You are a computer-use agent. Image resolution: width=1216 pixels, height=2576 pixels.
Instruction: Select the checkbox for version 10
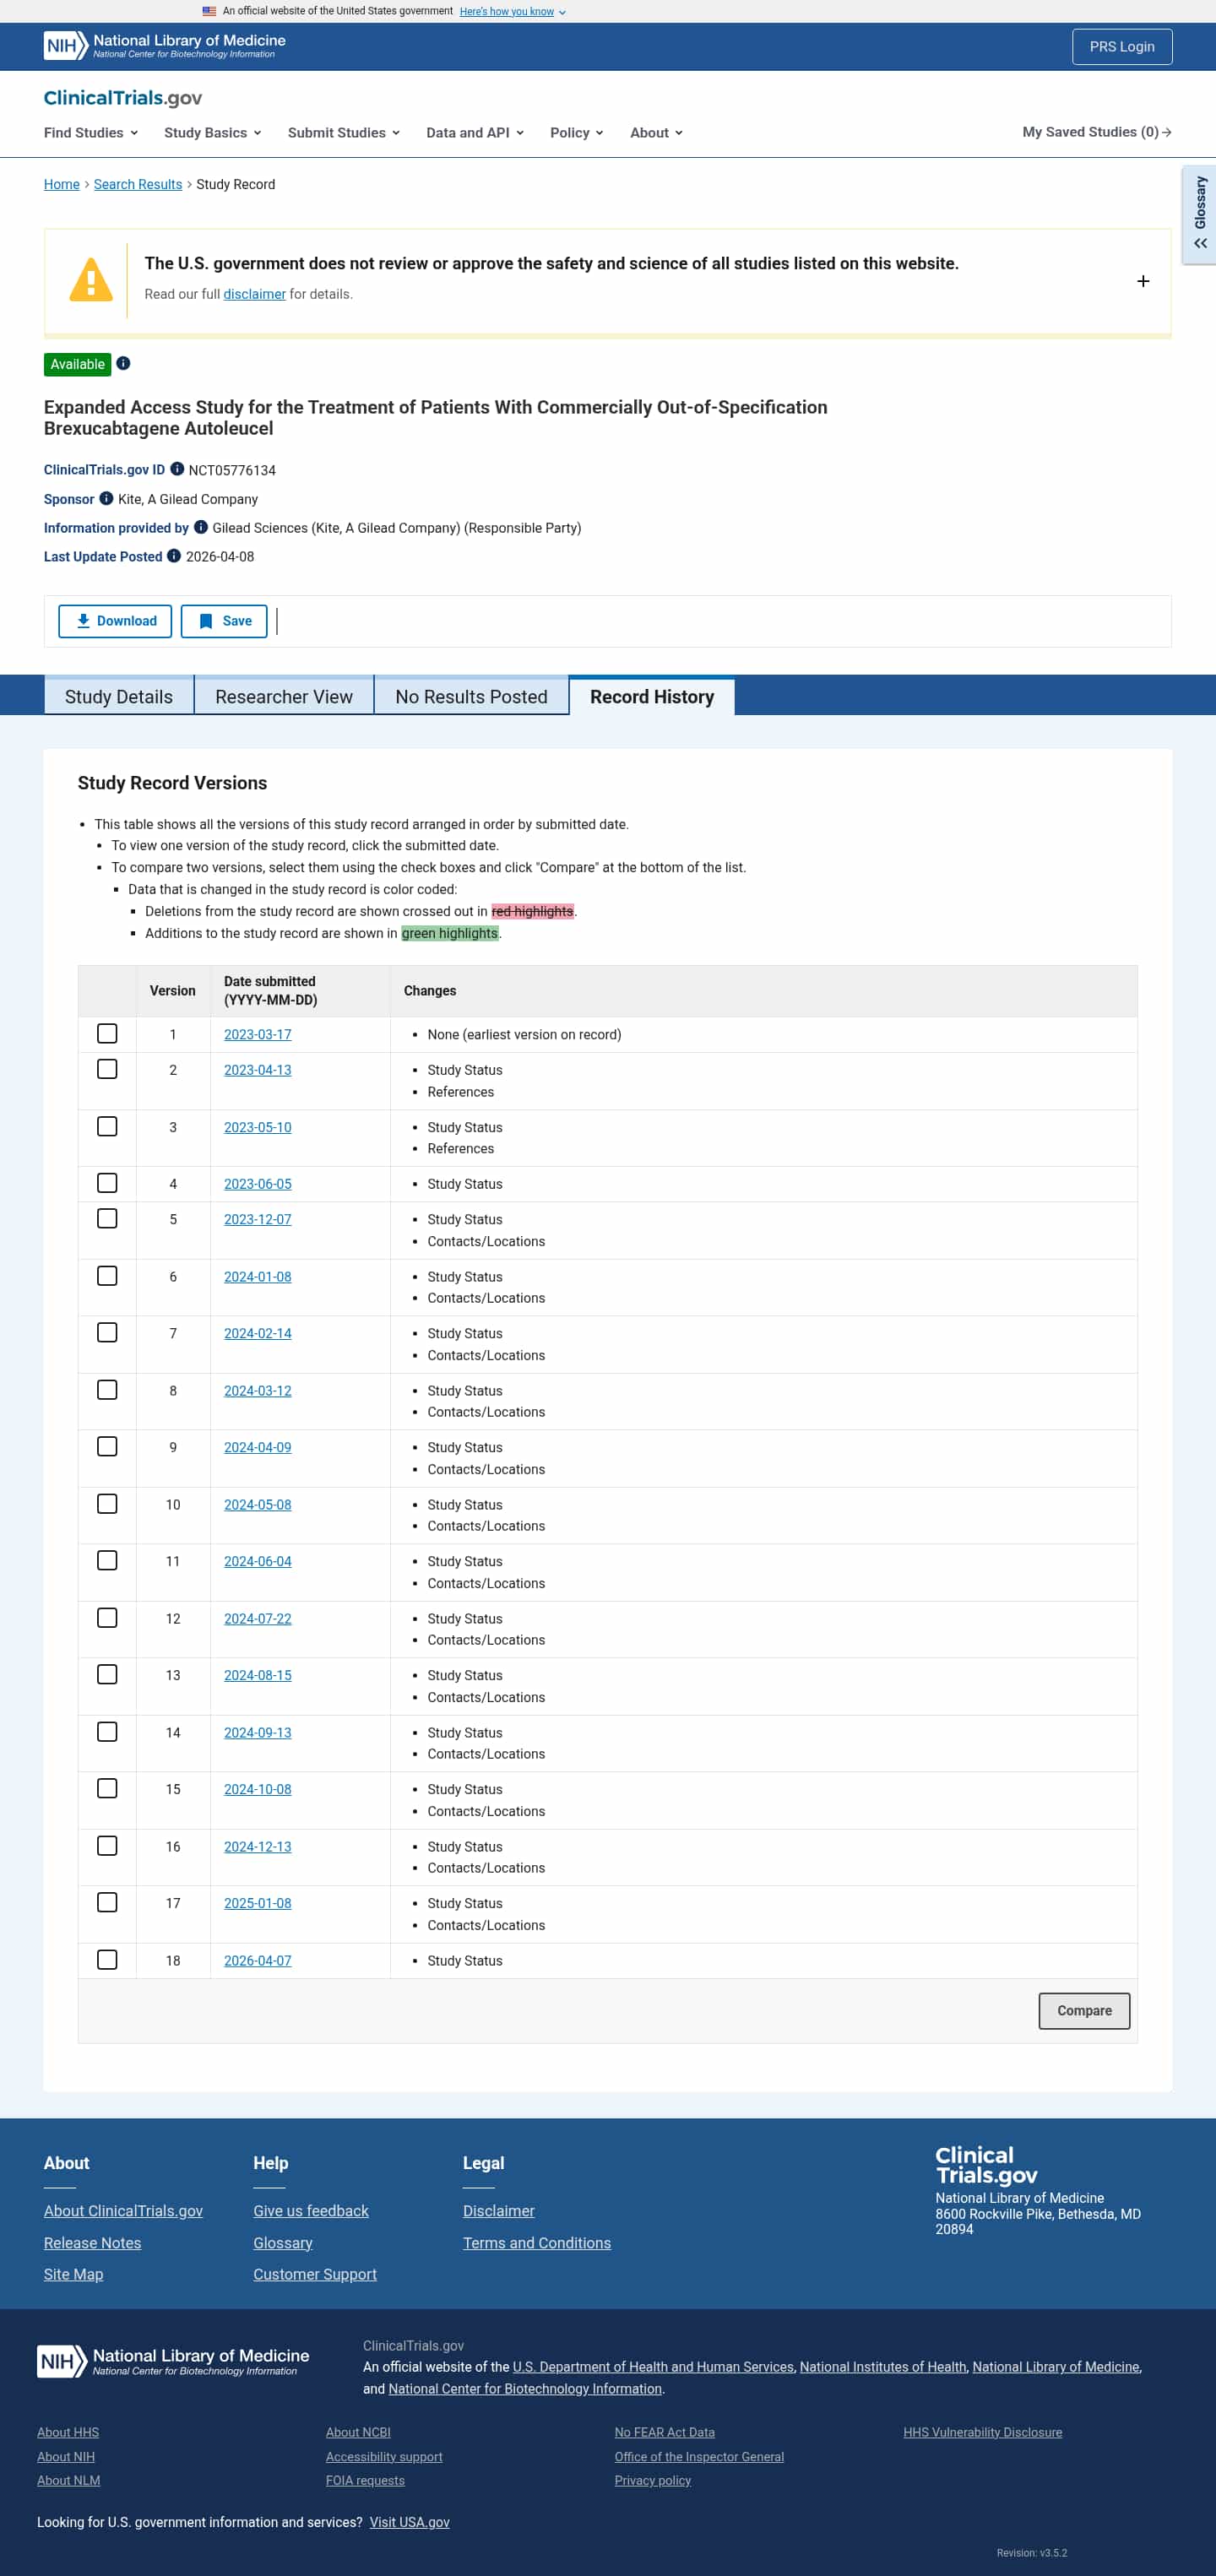tap(107, 1503)
